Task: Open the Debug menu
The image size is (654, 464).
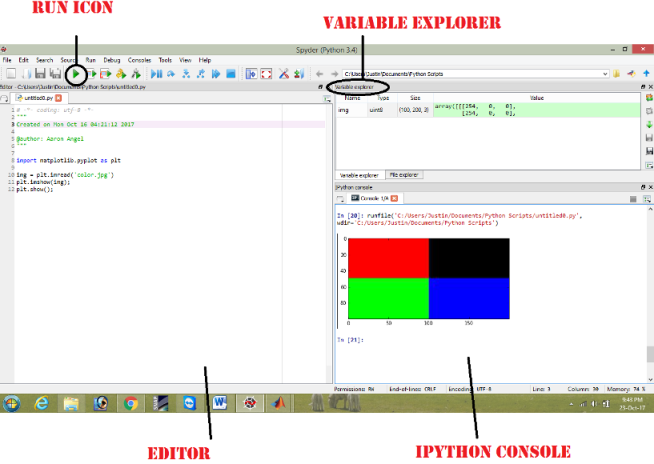Action: tap(112, 60)
